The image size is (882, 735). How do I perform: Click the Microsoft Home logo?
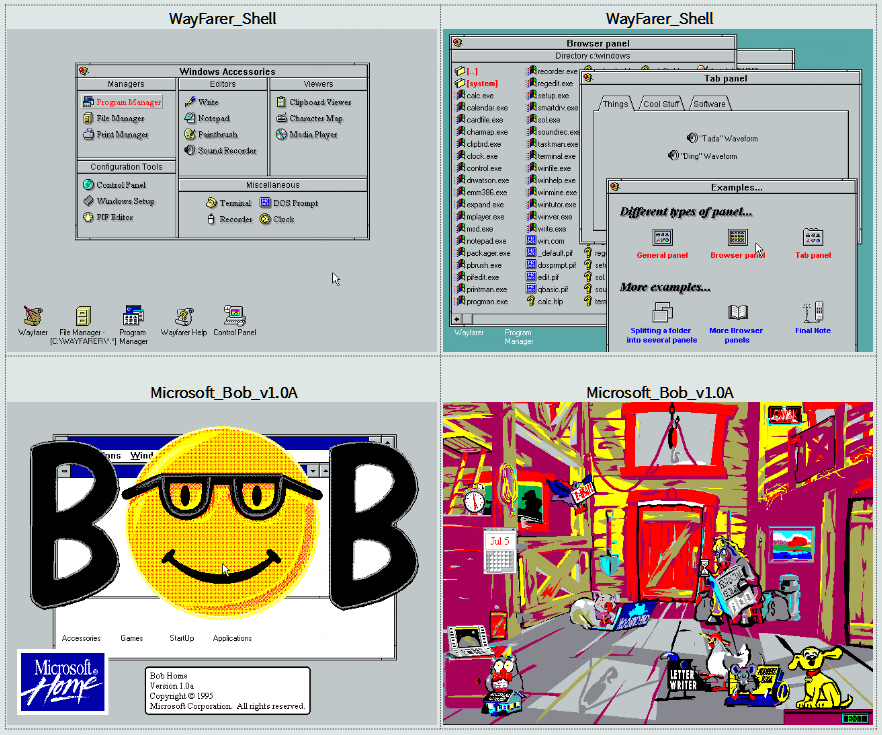click(62, 683)
